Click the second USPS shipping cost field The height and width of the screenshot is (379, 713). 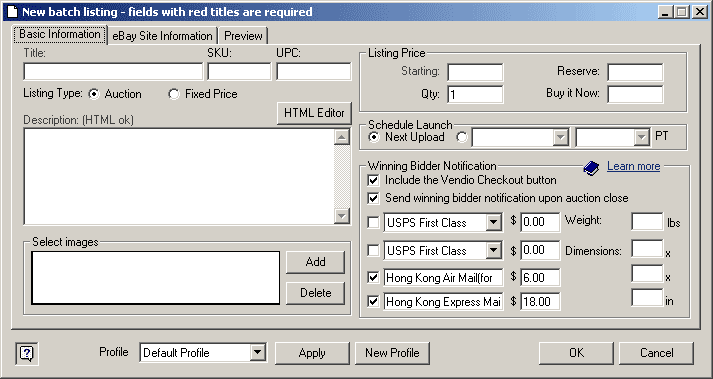[540, 251]
